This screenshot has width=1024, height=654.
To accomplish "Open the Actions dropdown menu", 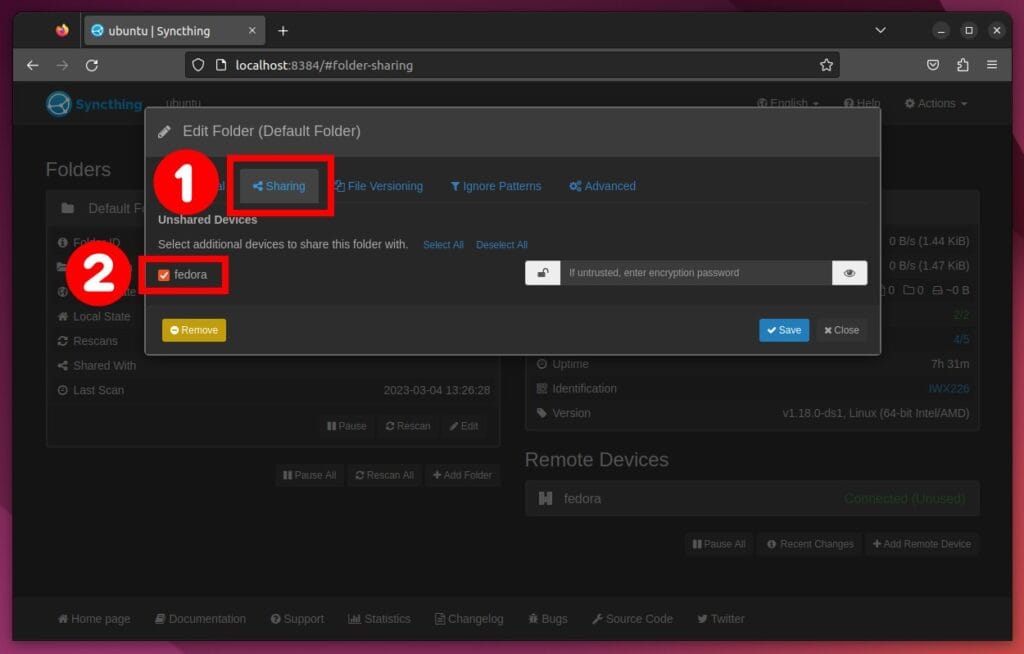I will (936, 103).
